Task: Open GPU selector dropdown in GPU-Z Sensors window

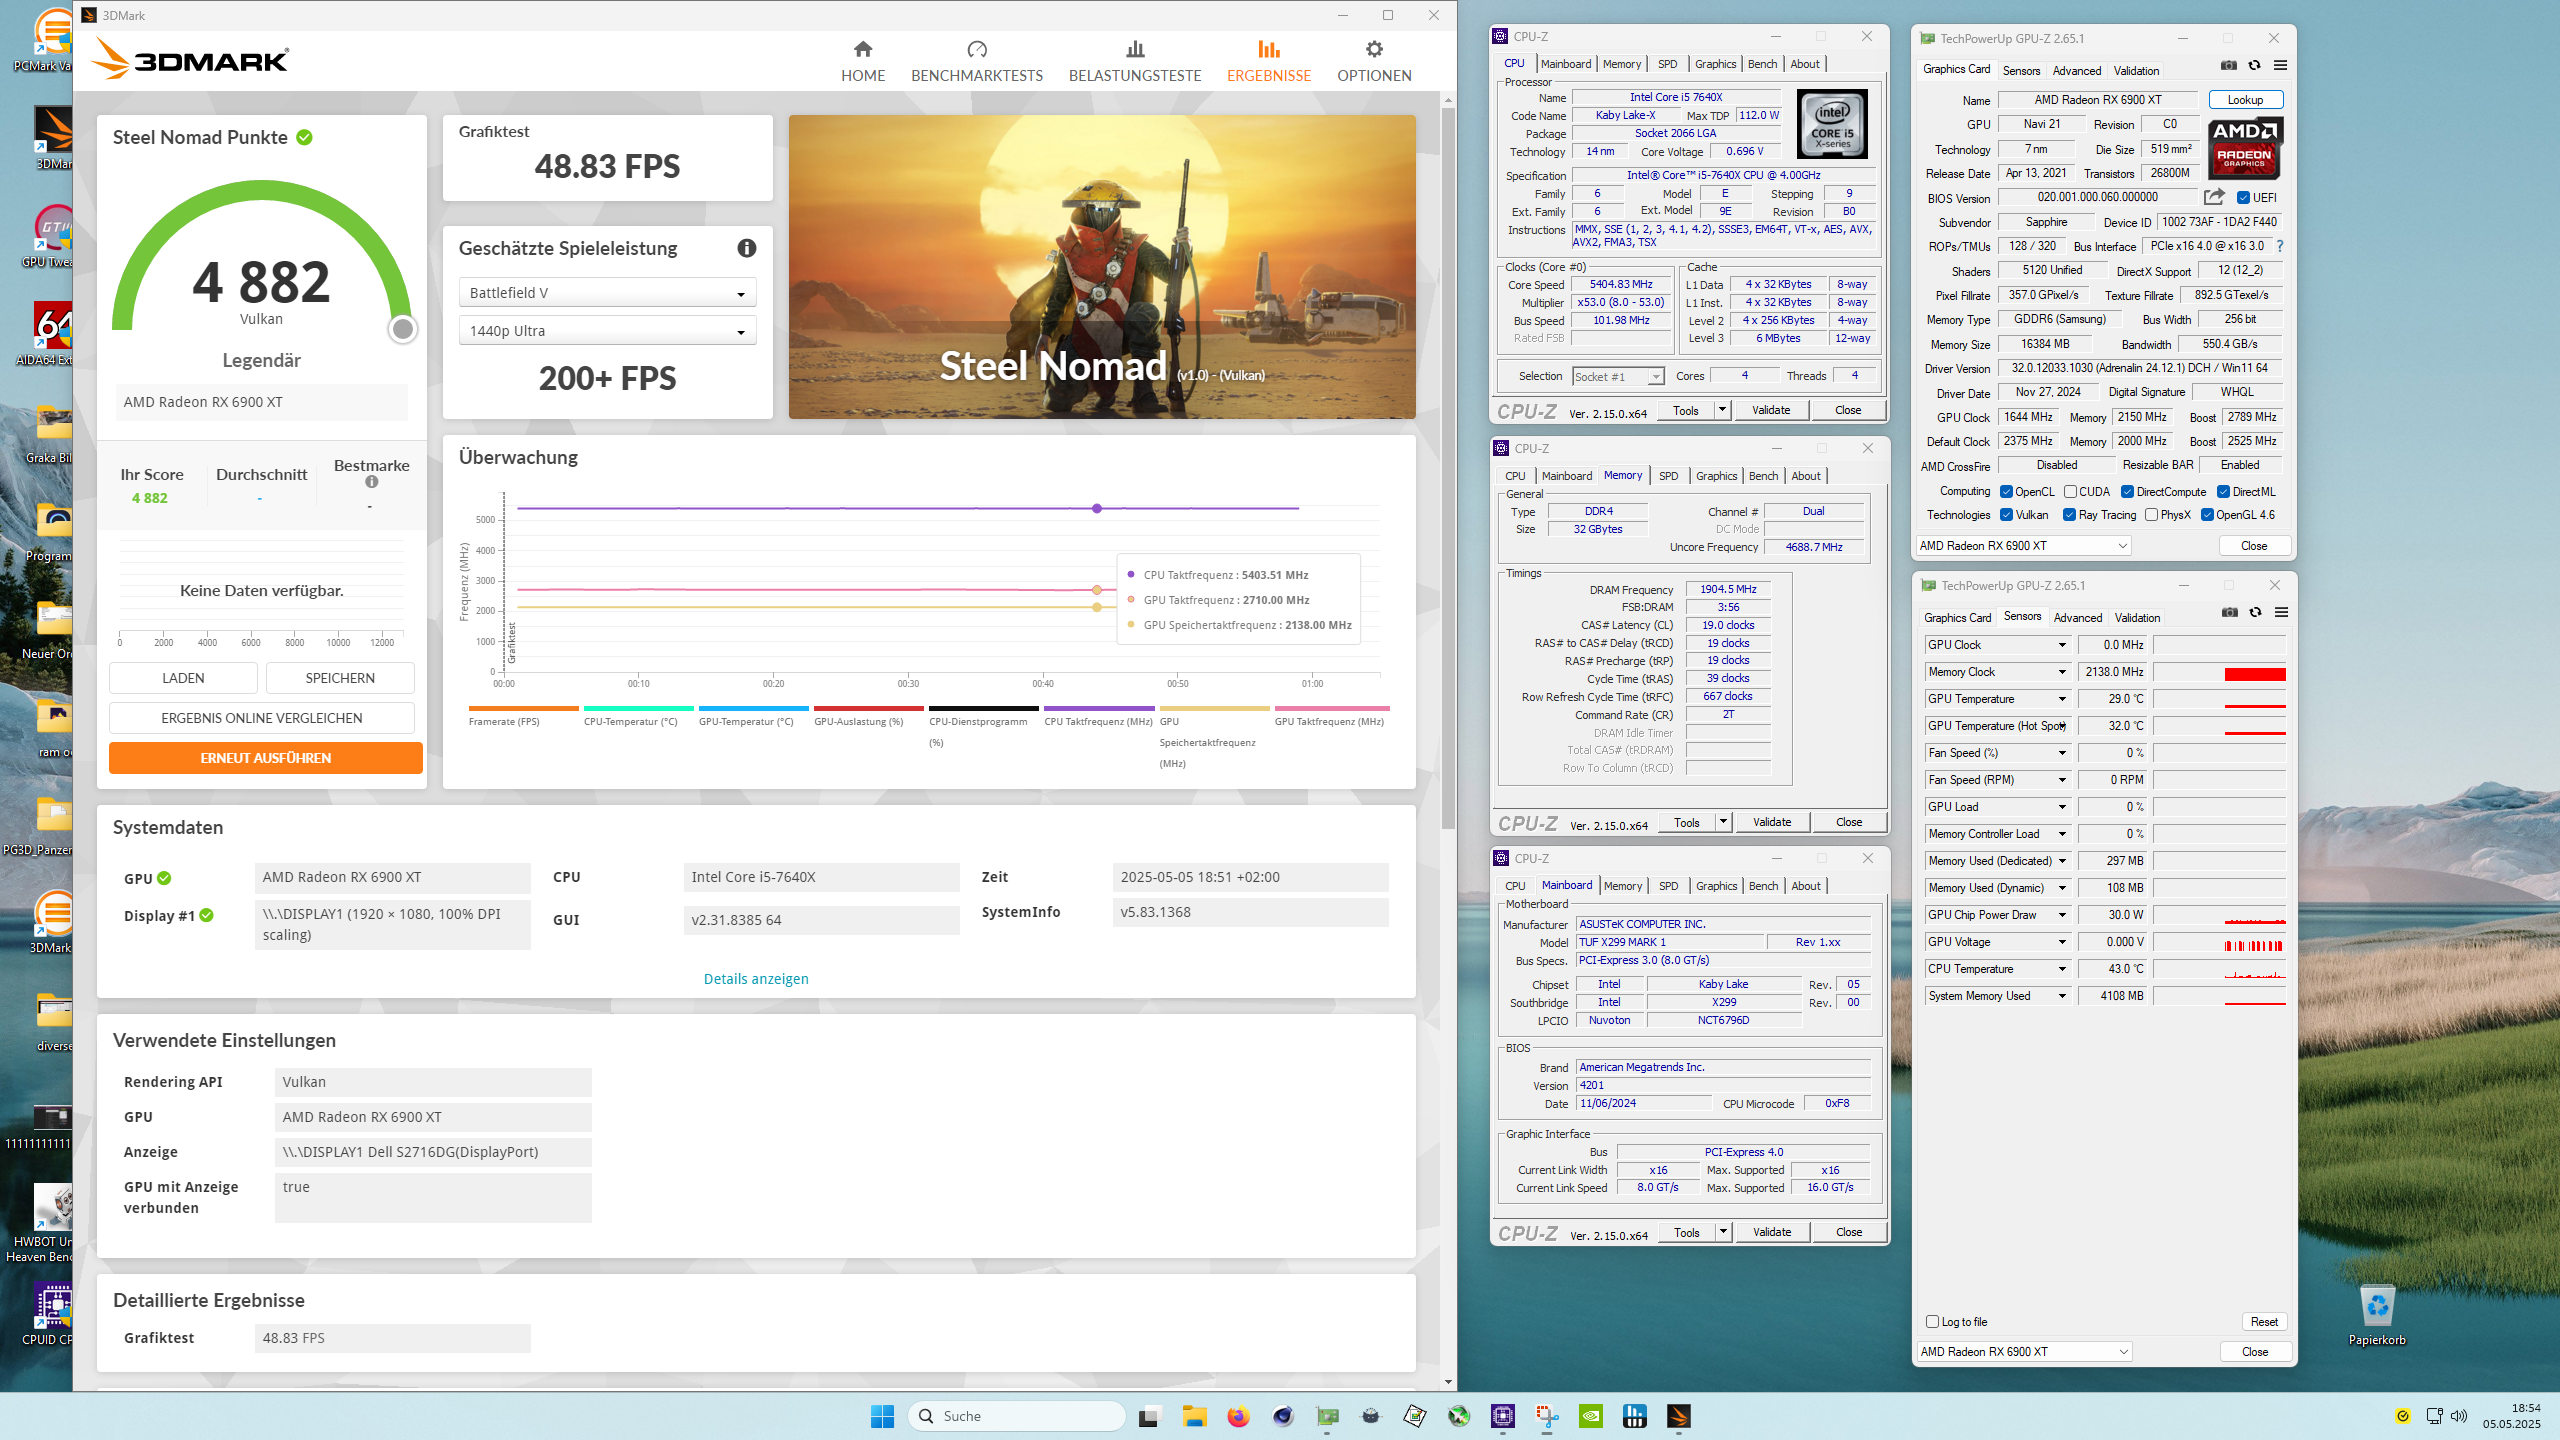Action: click(x=2024, y=1352)
